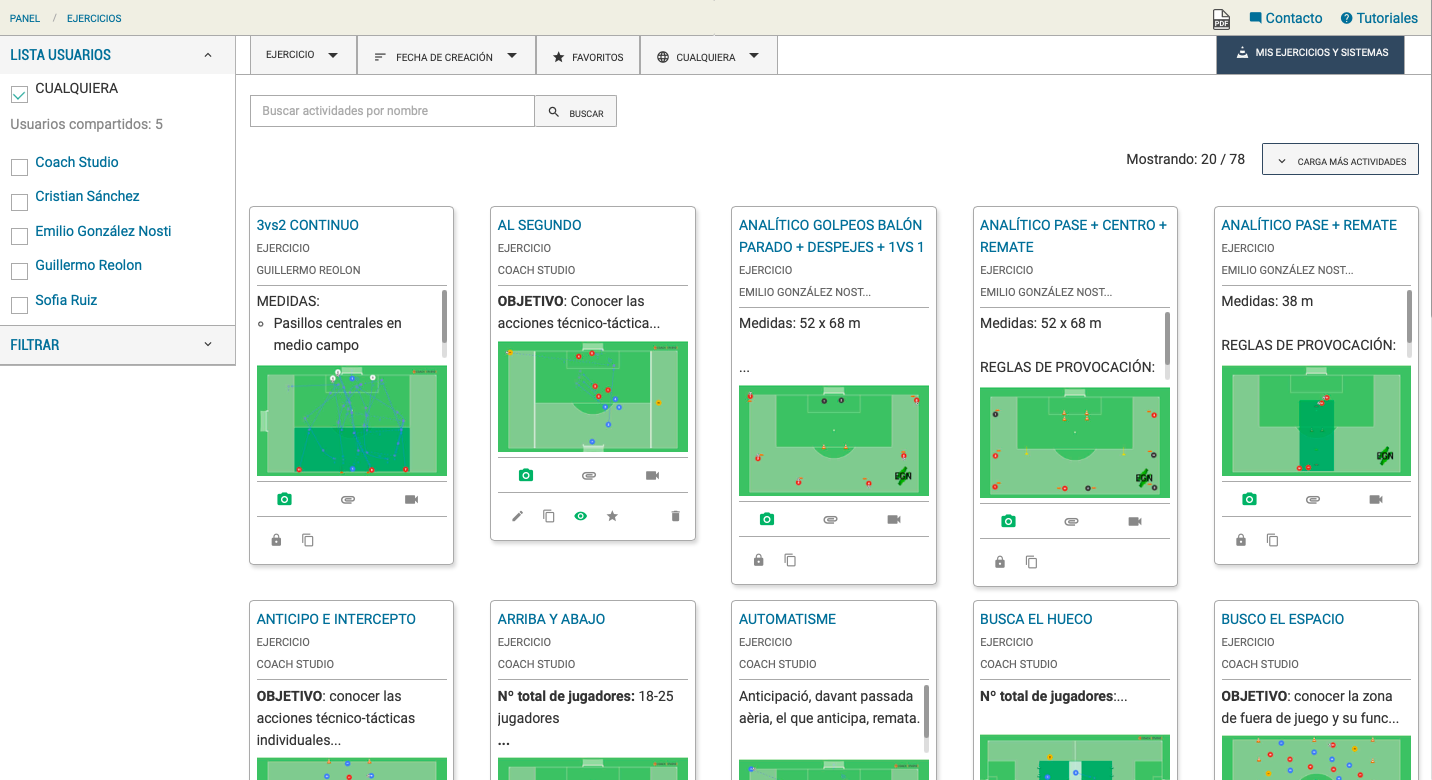Screen dimensions: 1432x780
Task: Click video icon on ANALÍTICO PASE + REMATE card
Action: click(1376, 499)
